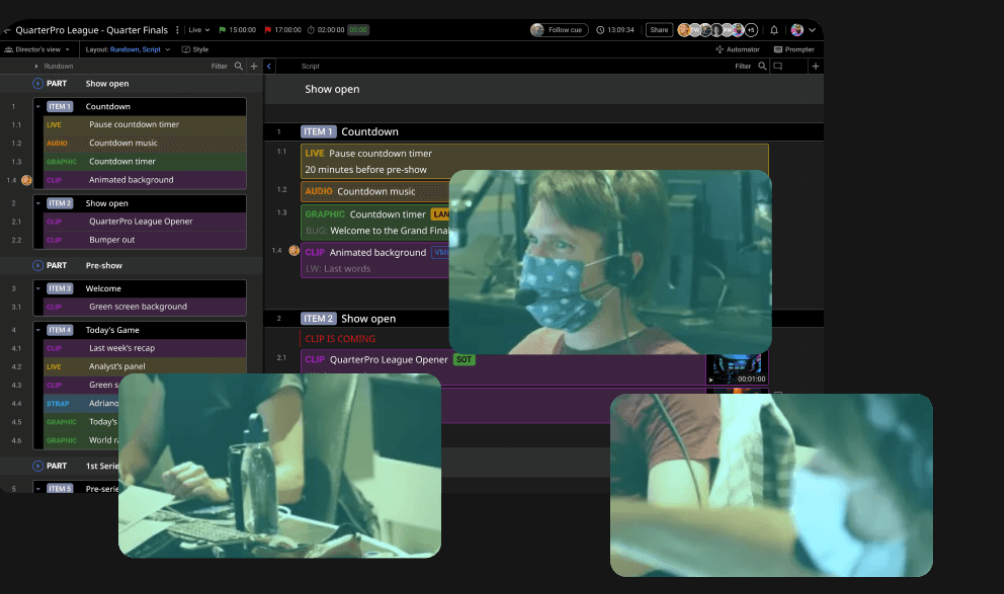The image size is (1004, 594).
Task: Click the Script column header label
Action: pyautogui.click(x=310, y=66)
